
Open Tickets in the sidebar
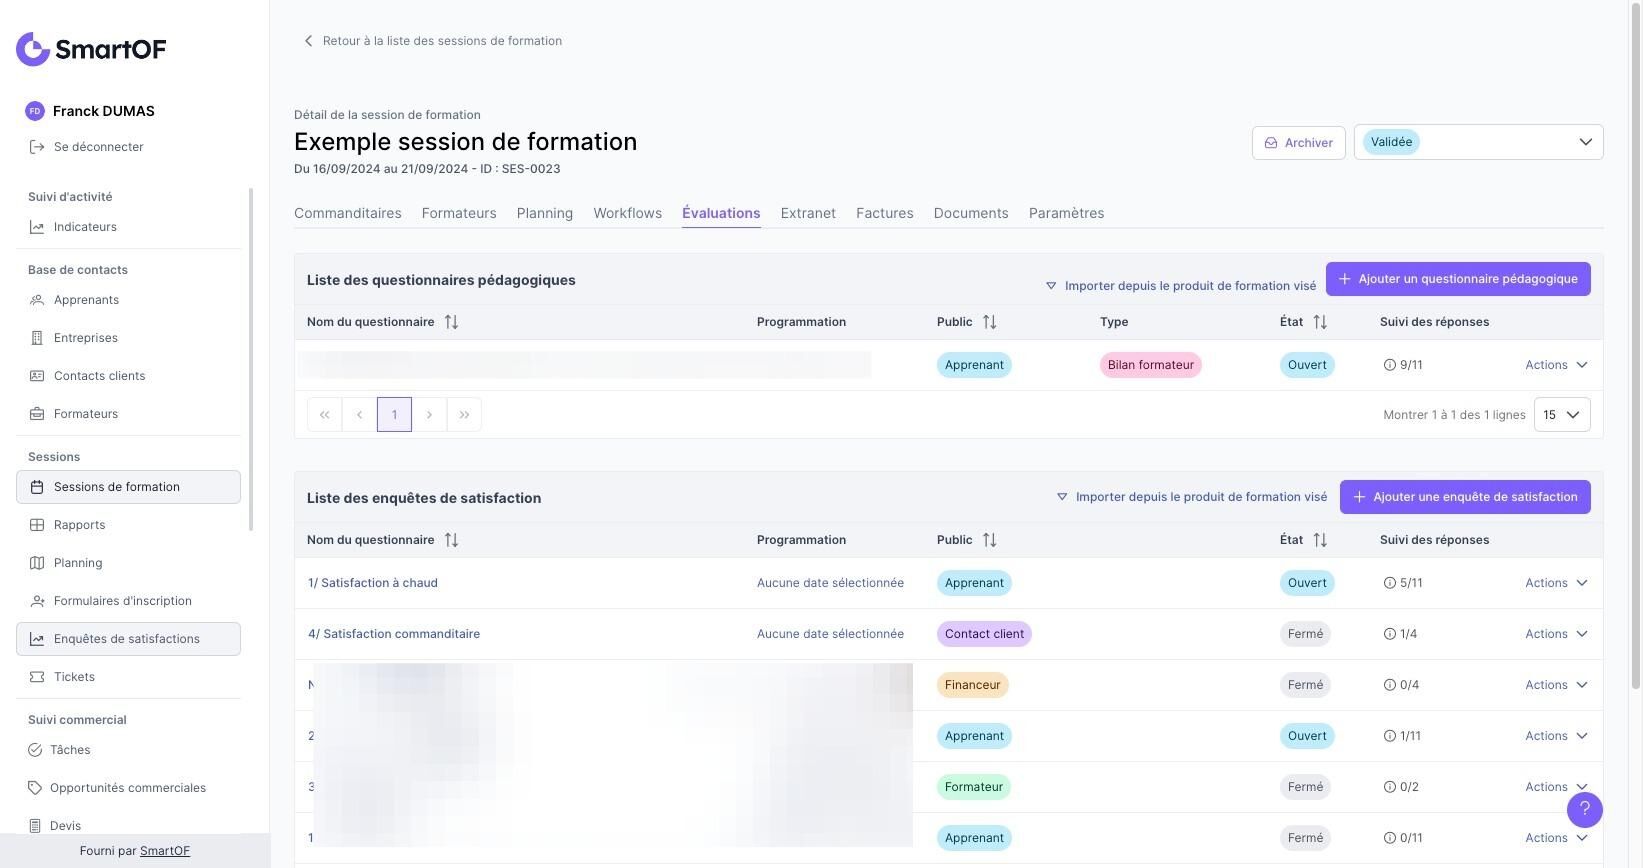tap(128, 677)
